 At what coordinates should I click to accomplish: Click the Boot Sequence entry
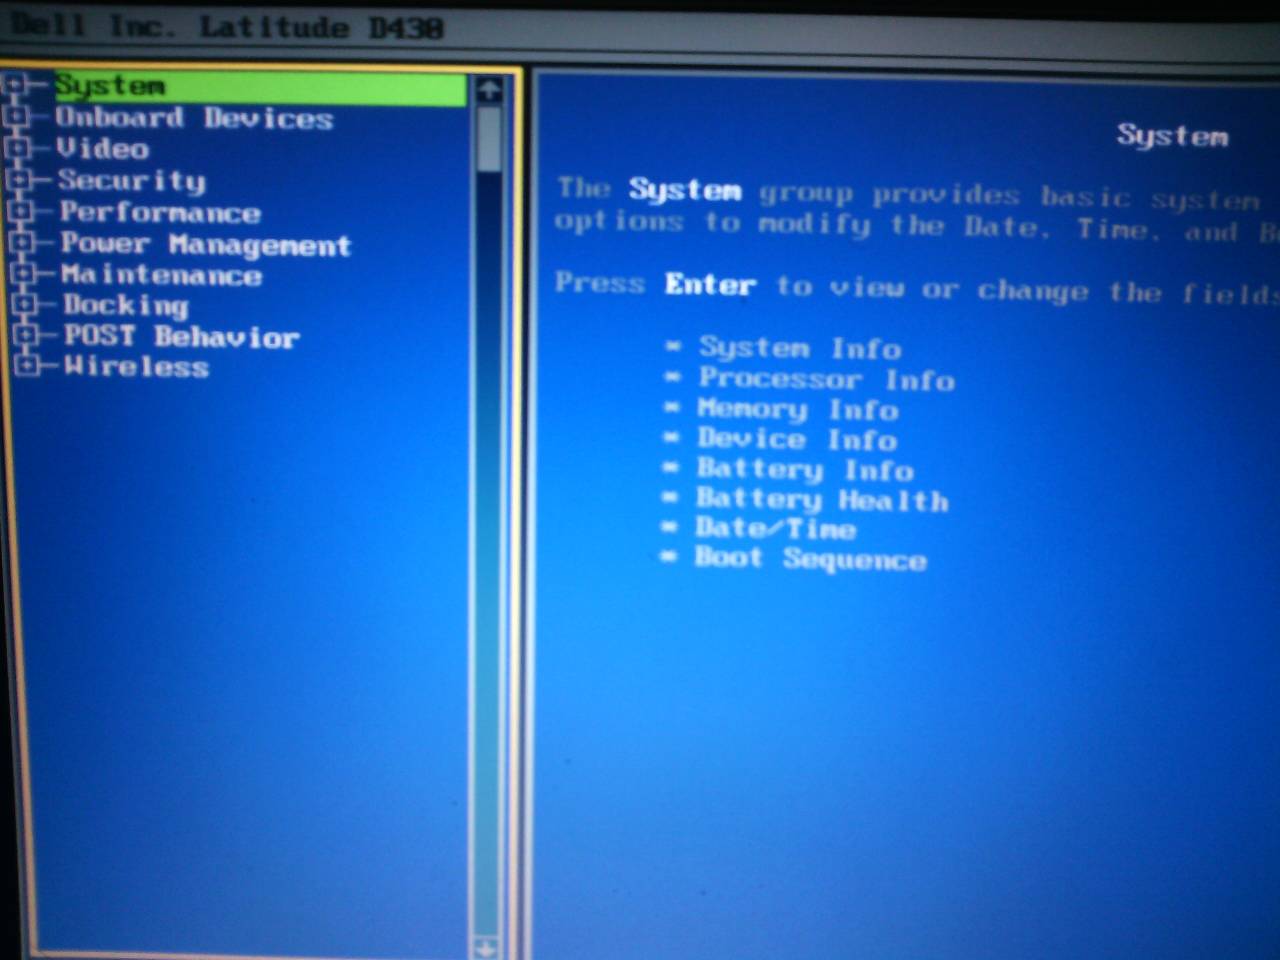(810, 559)
